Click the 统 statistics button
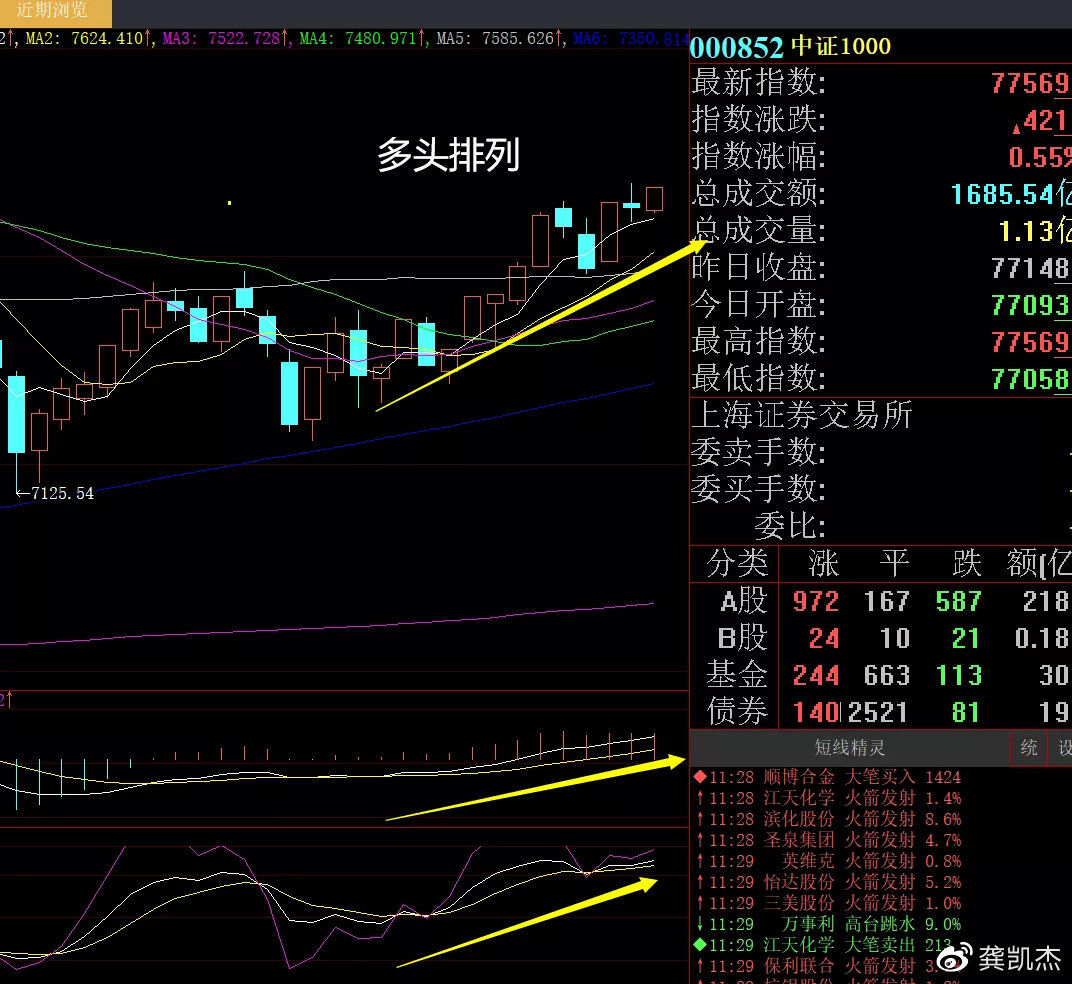 (1028, 748)
